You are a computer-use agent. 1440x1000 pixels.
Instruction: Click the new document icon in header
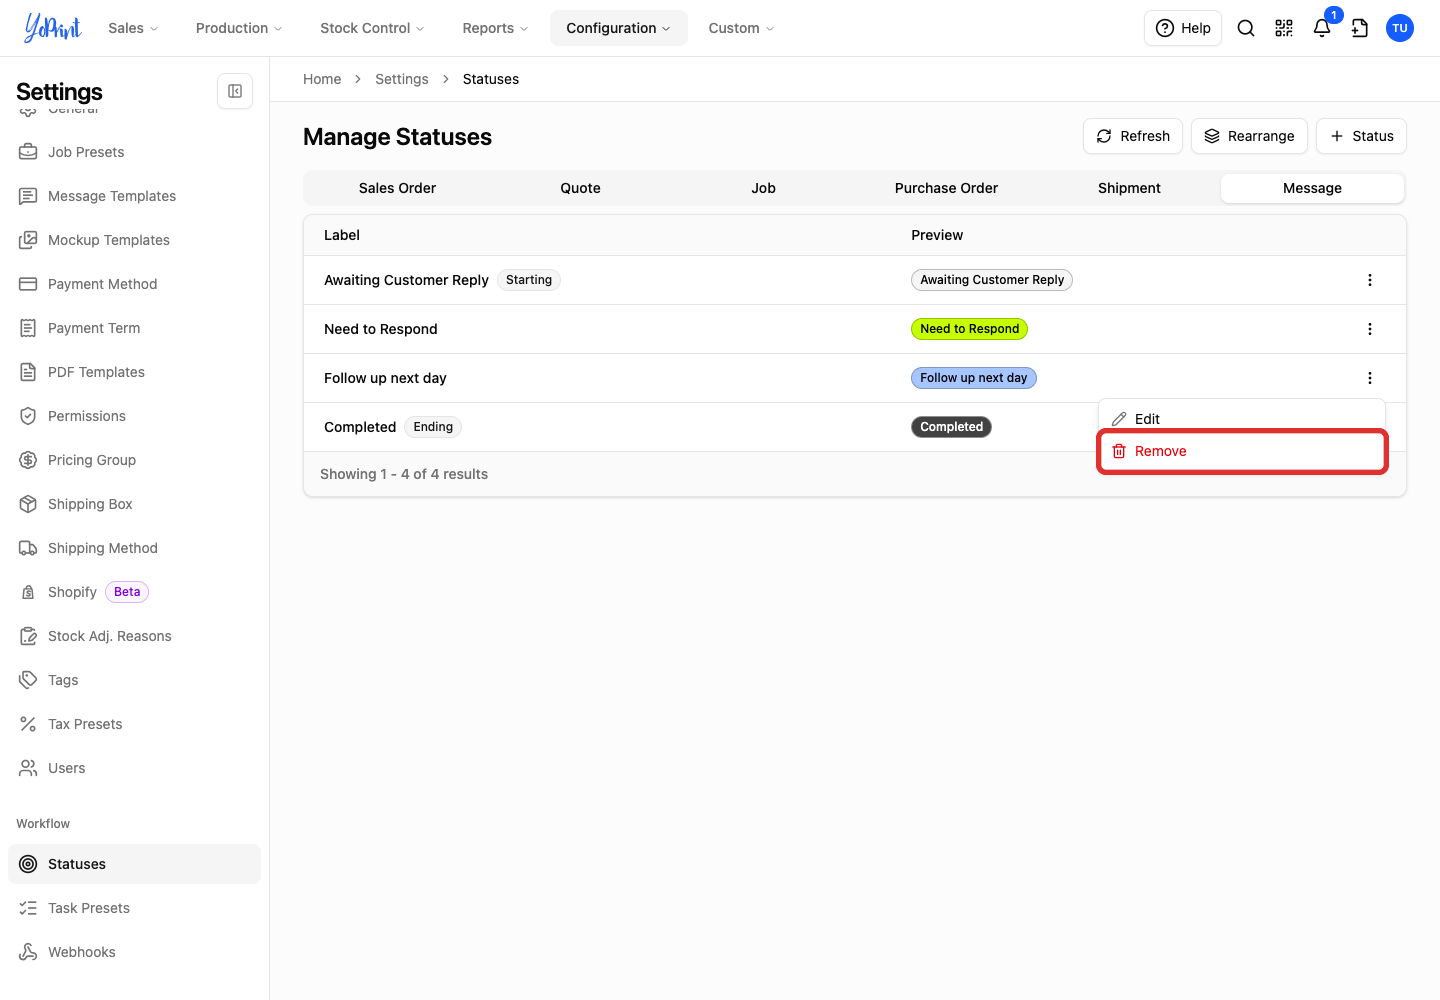click(1360, 28)
